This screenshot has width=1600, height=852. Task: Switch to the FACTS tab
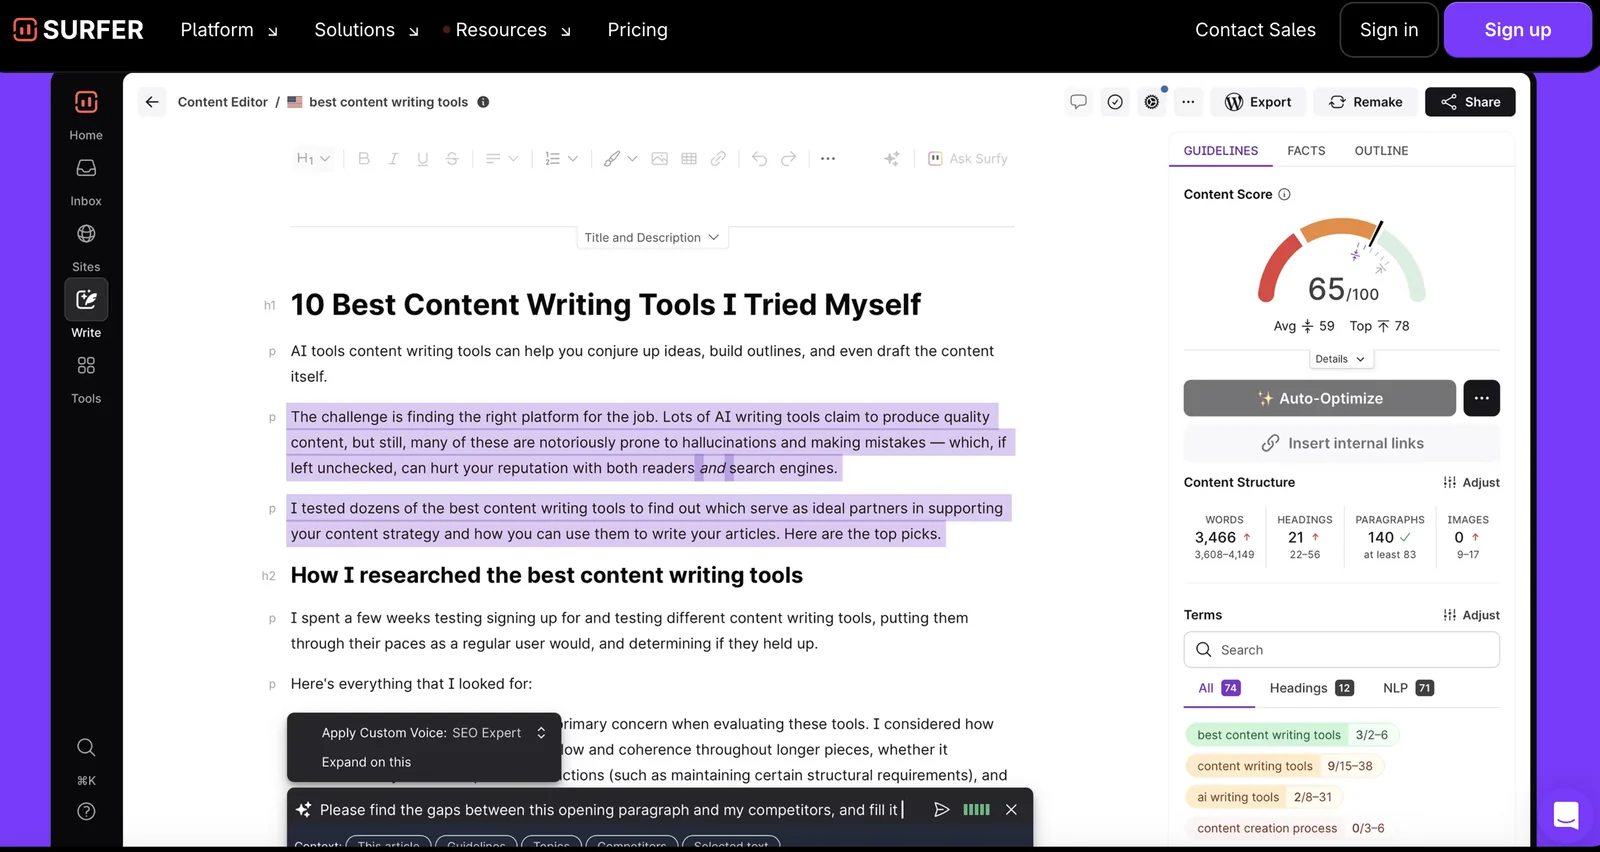point(1306,151)
